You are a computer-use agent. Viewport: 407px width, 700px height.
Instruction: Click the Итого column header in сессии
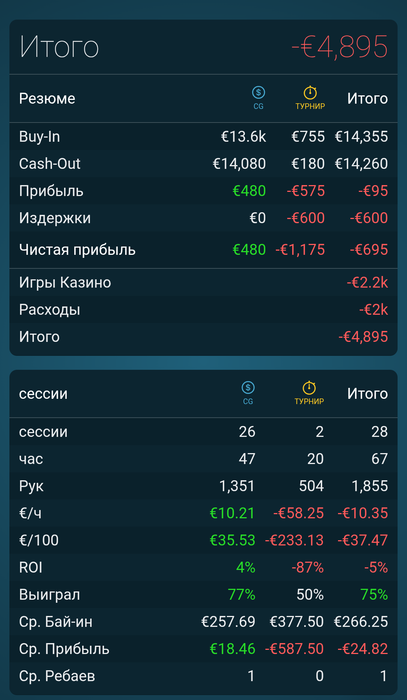(x=367, y=394)
